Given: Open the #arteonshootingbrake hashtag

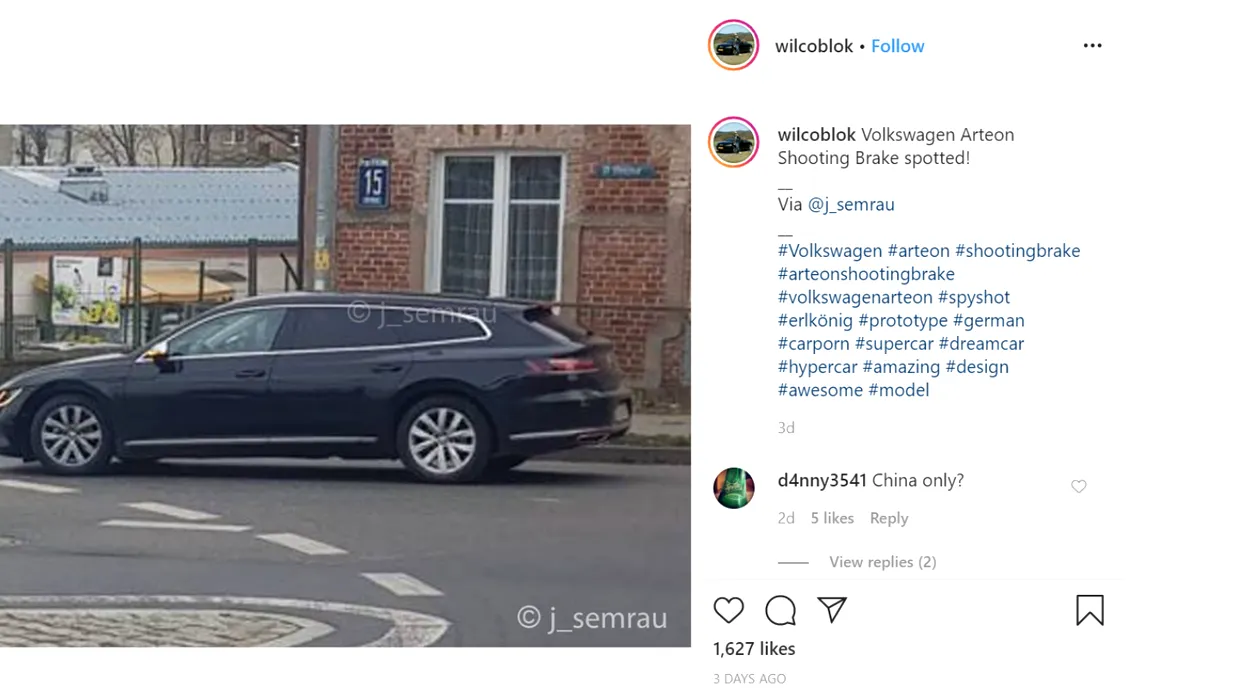Looking at the screenshot, I should pyautogui.click(x=866, y=274).
